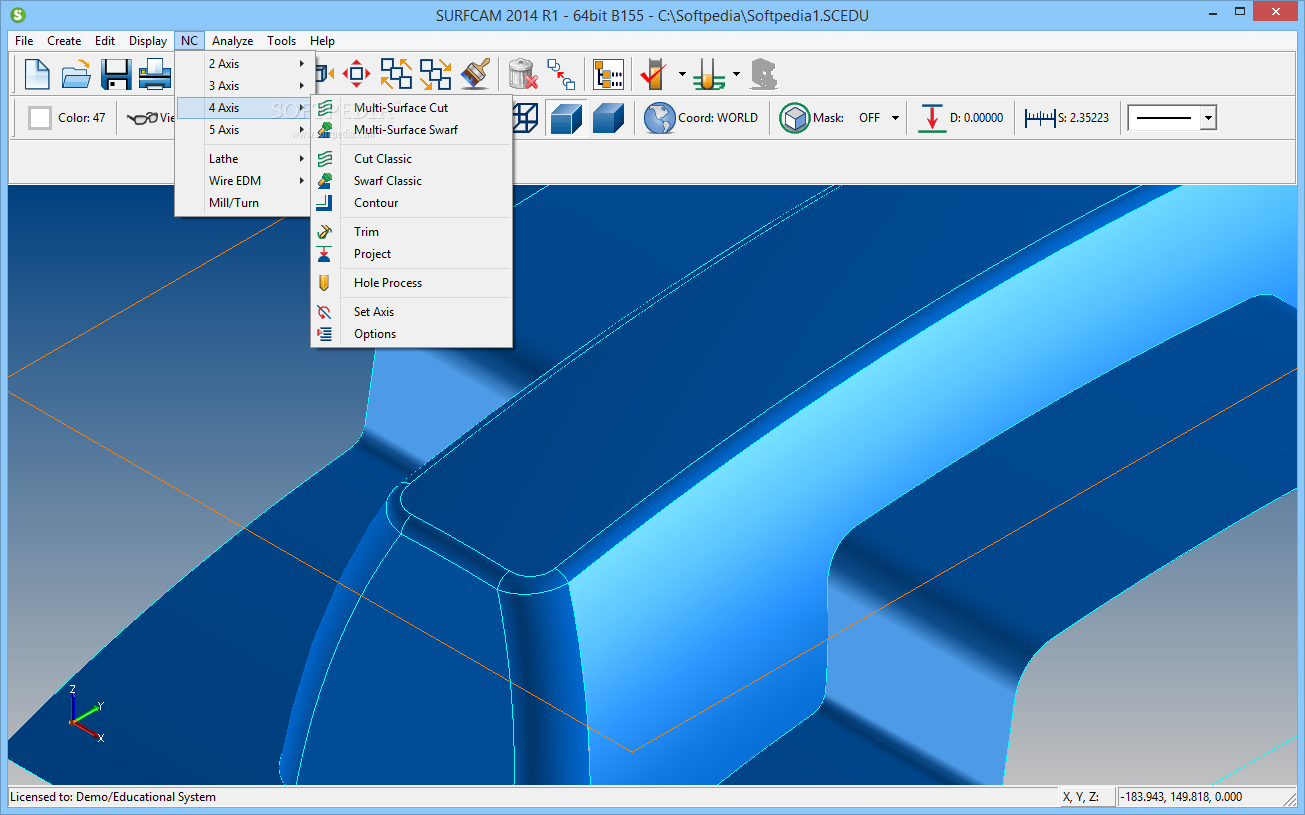Open the Create menu
This screenshot has width=1305, height=815.
pyautogui.click(x=64, y=41)
